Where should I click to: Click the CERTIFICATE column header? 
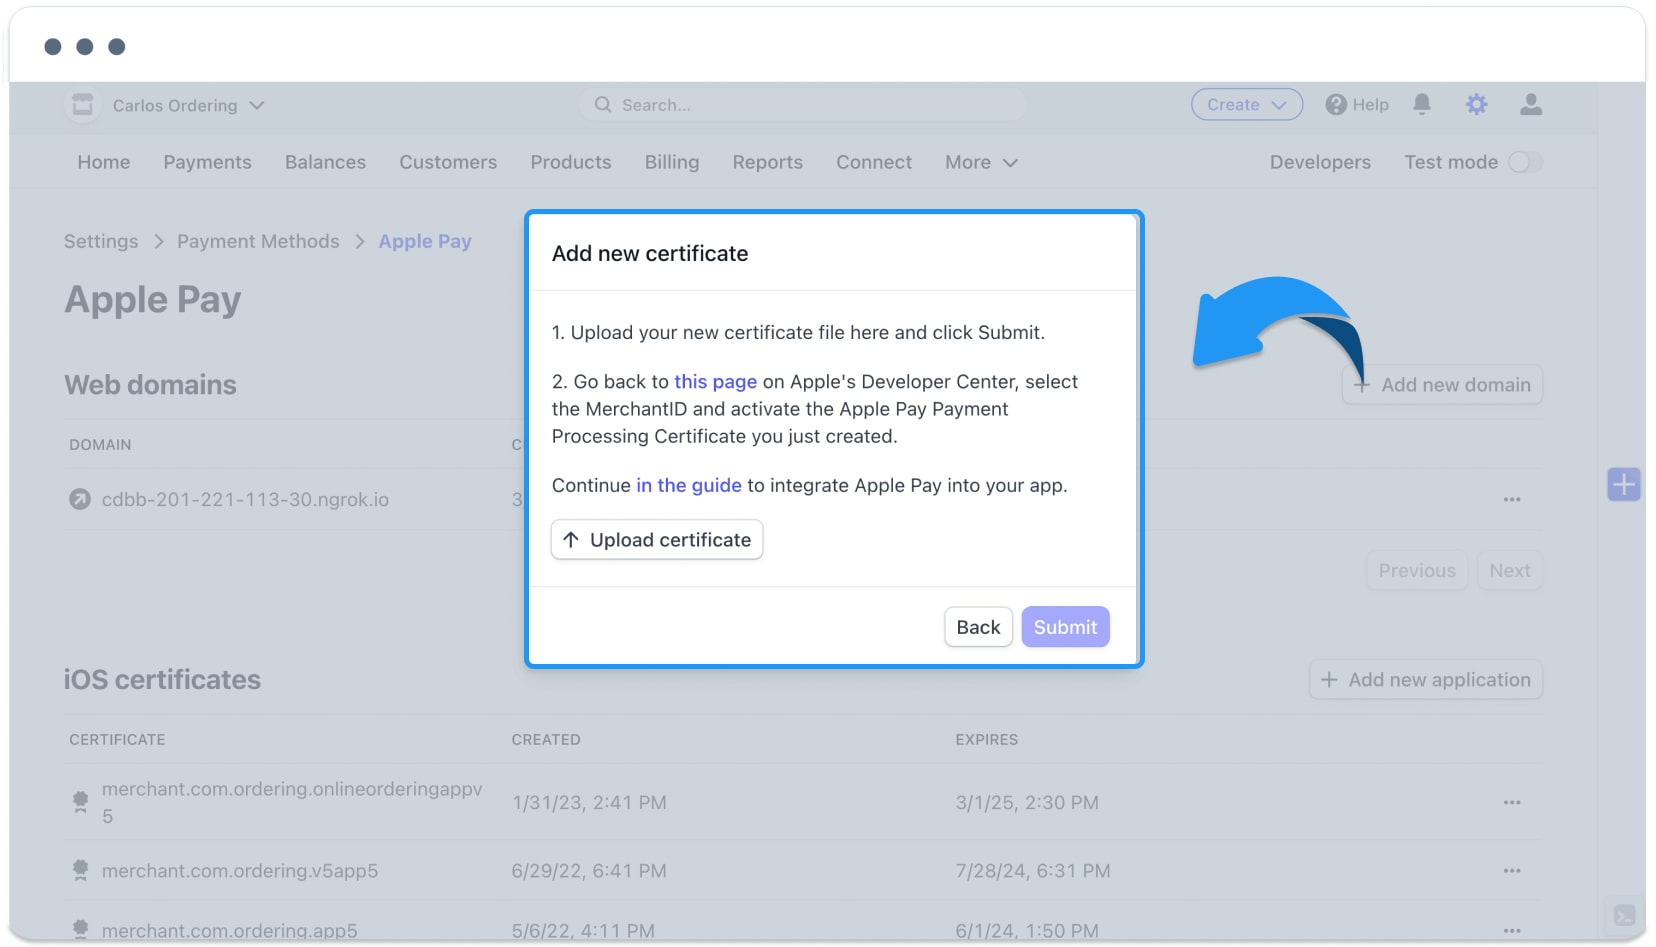coord(117,740)
